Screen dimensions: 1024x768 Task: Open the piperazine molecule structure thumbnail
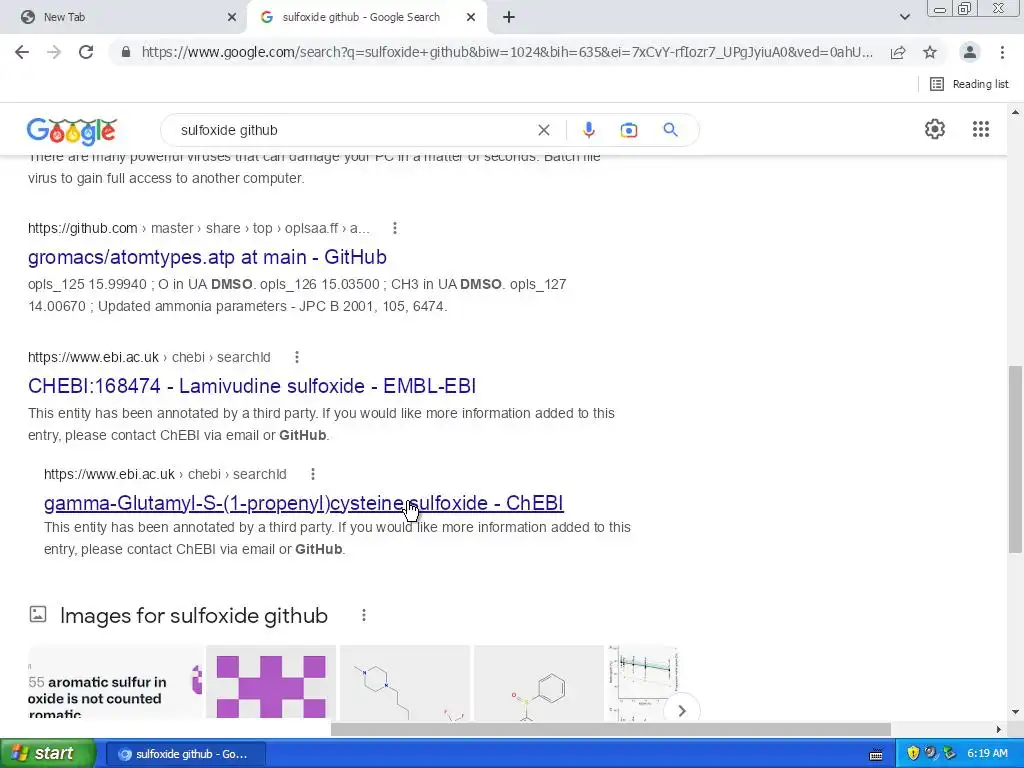coord(405,682)
